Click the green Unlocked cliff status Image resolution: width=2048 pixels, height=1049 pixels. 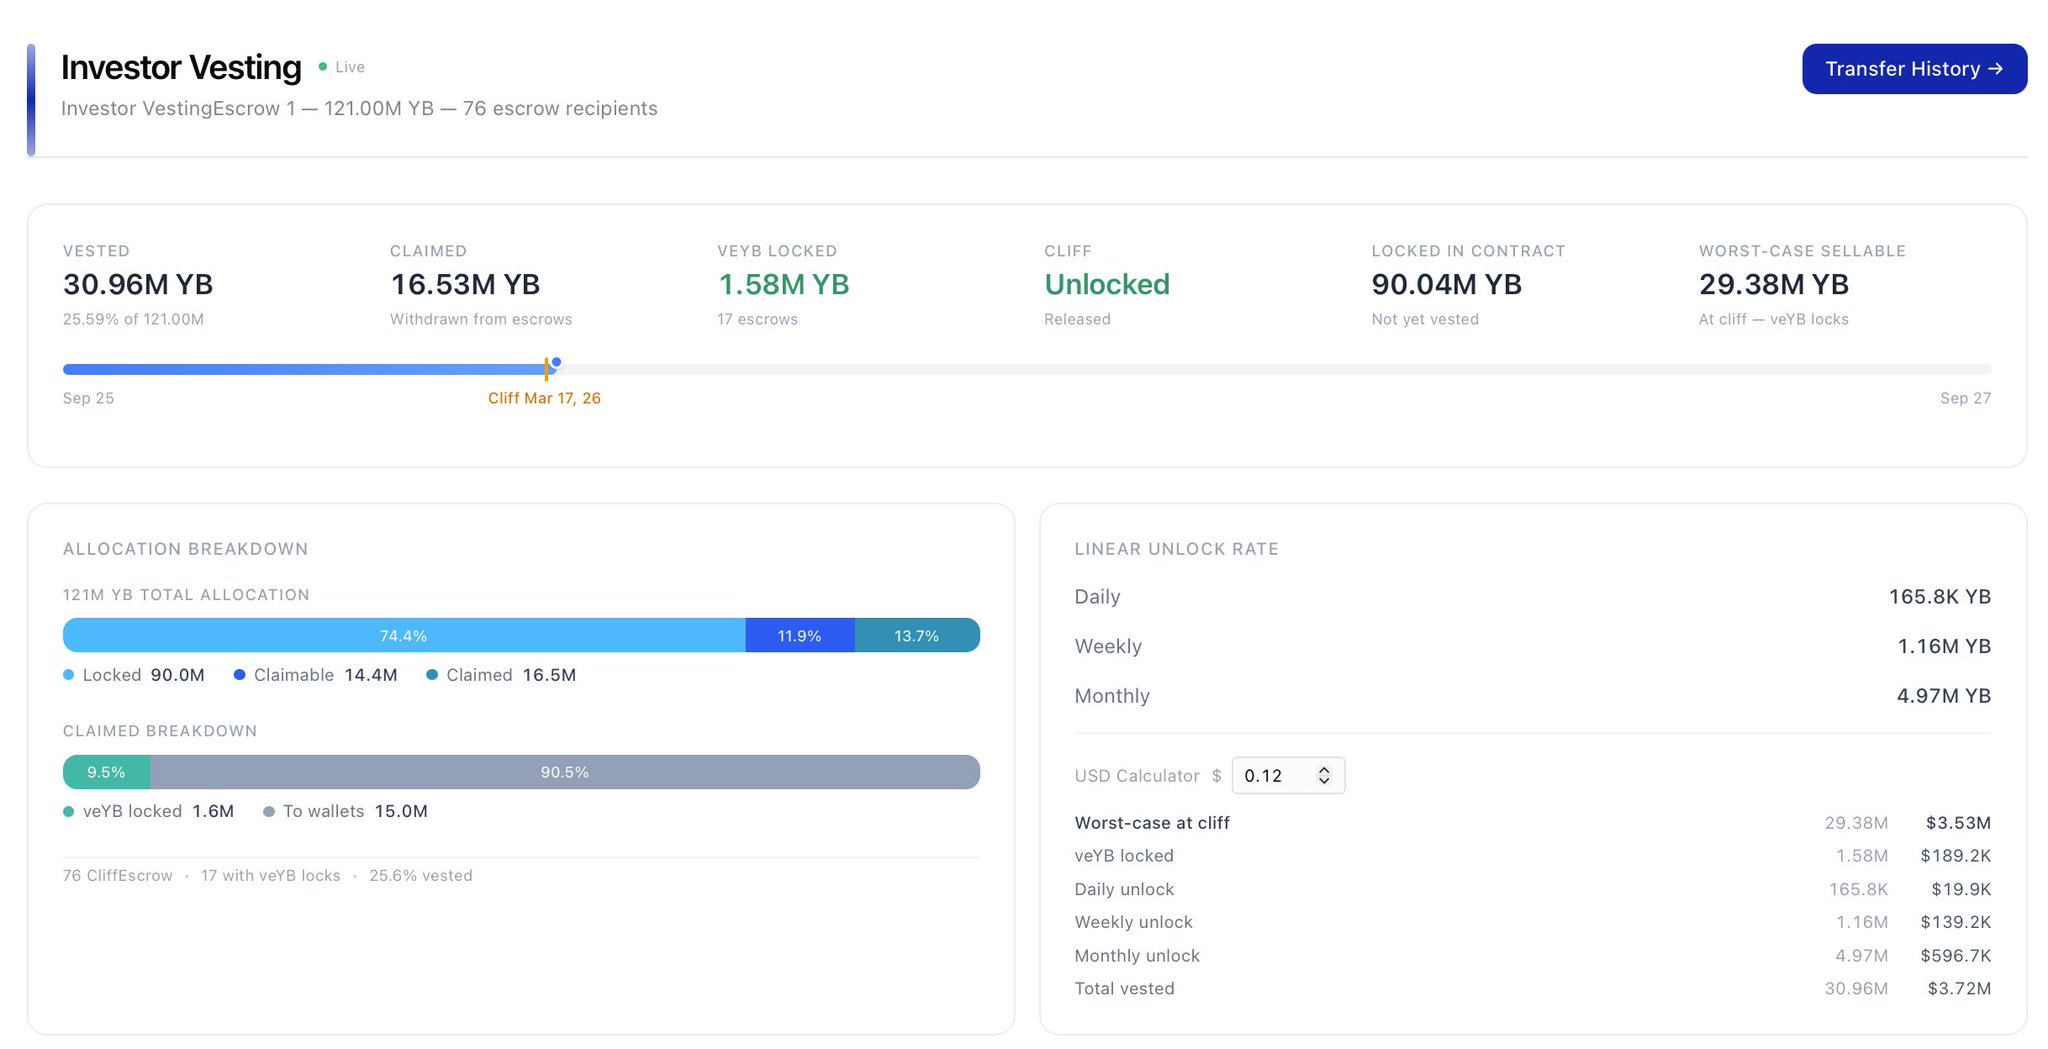point(1106,285)
